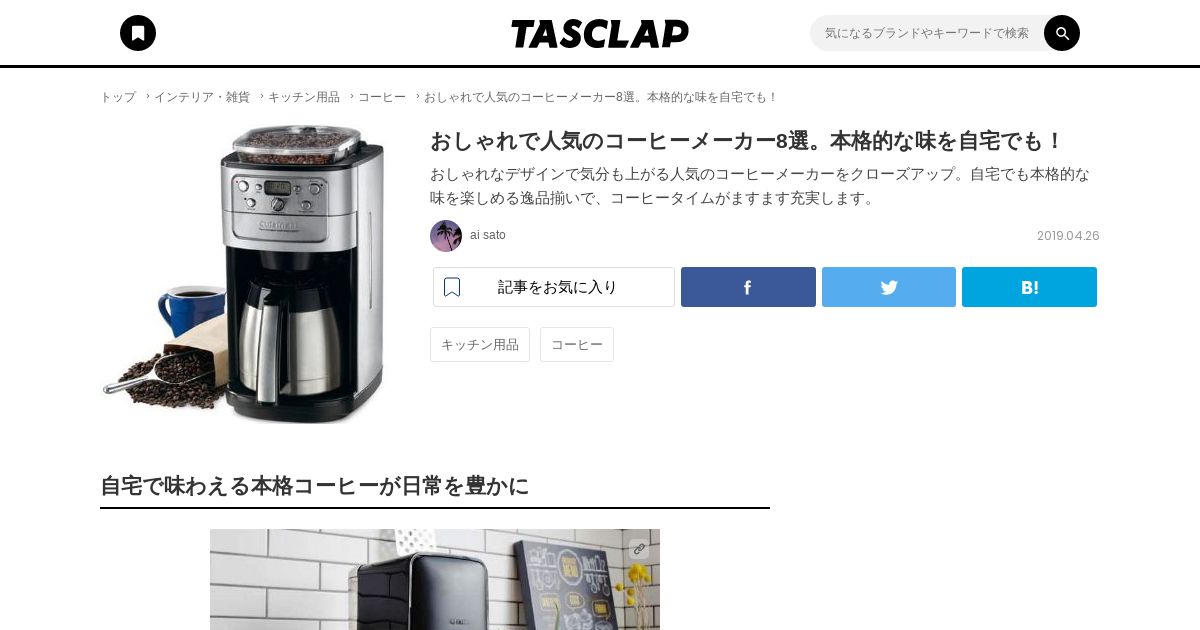1200x630 pixels.
Task: Go to トップ breadcrumb
Action: pyautogui.click(x=118, y=97)
